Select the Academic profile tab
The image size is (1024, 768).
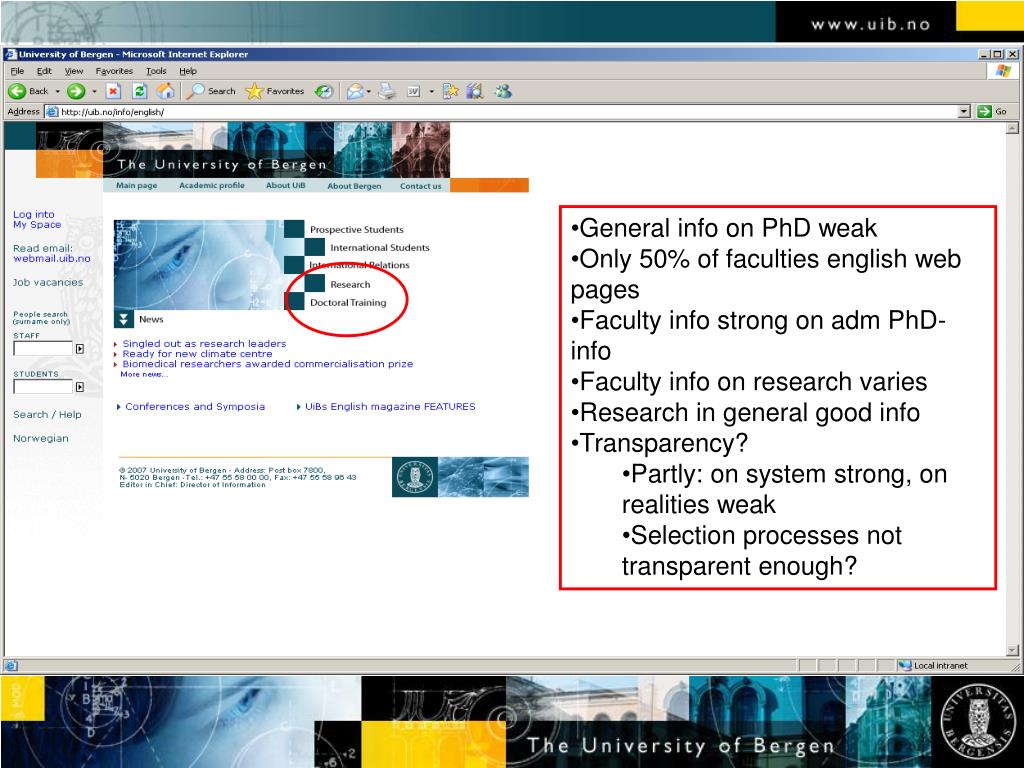[212, 185]
